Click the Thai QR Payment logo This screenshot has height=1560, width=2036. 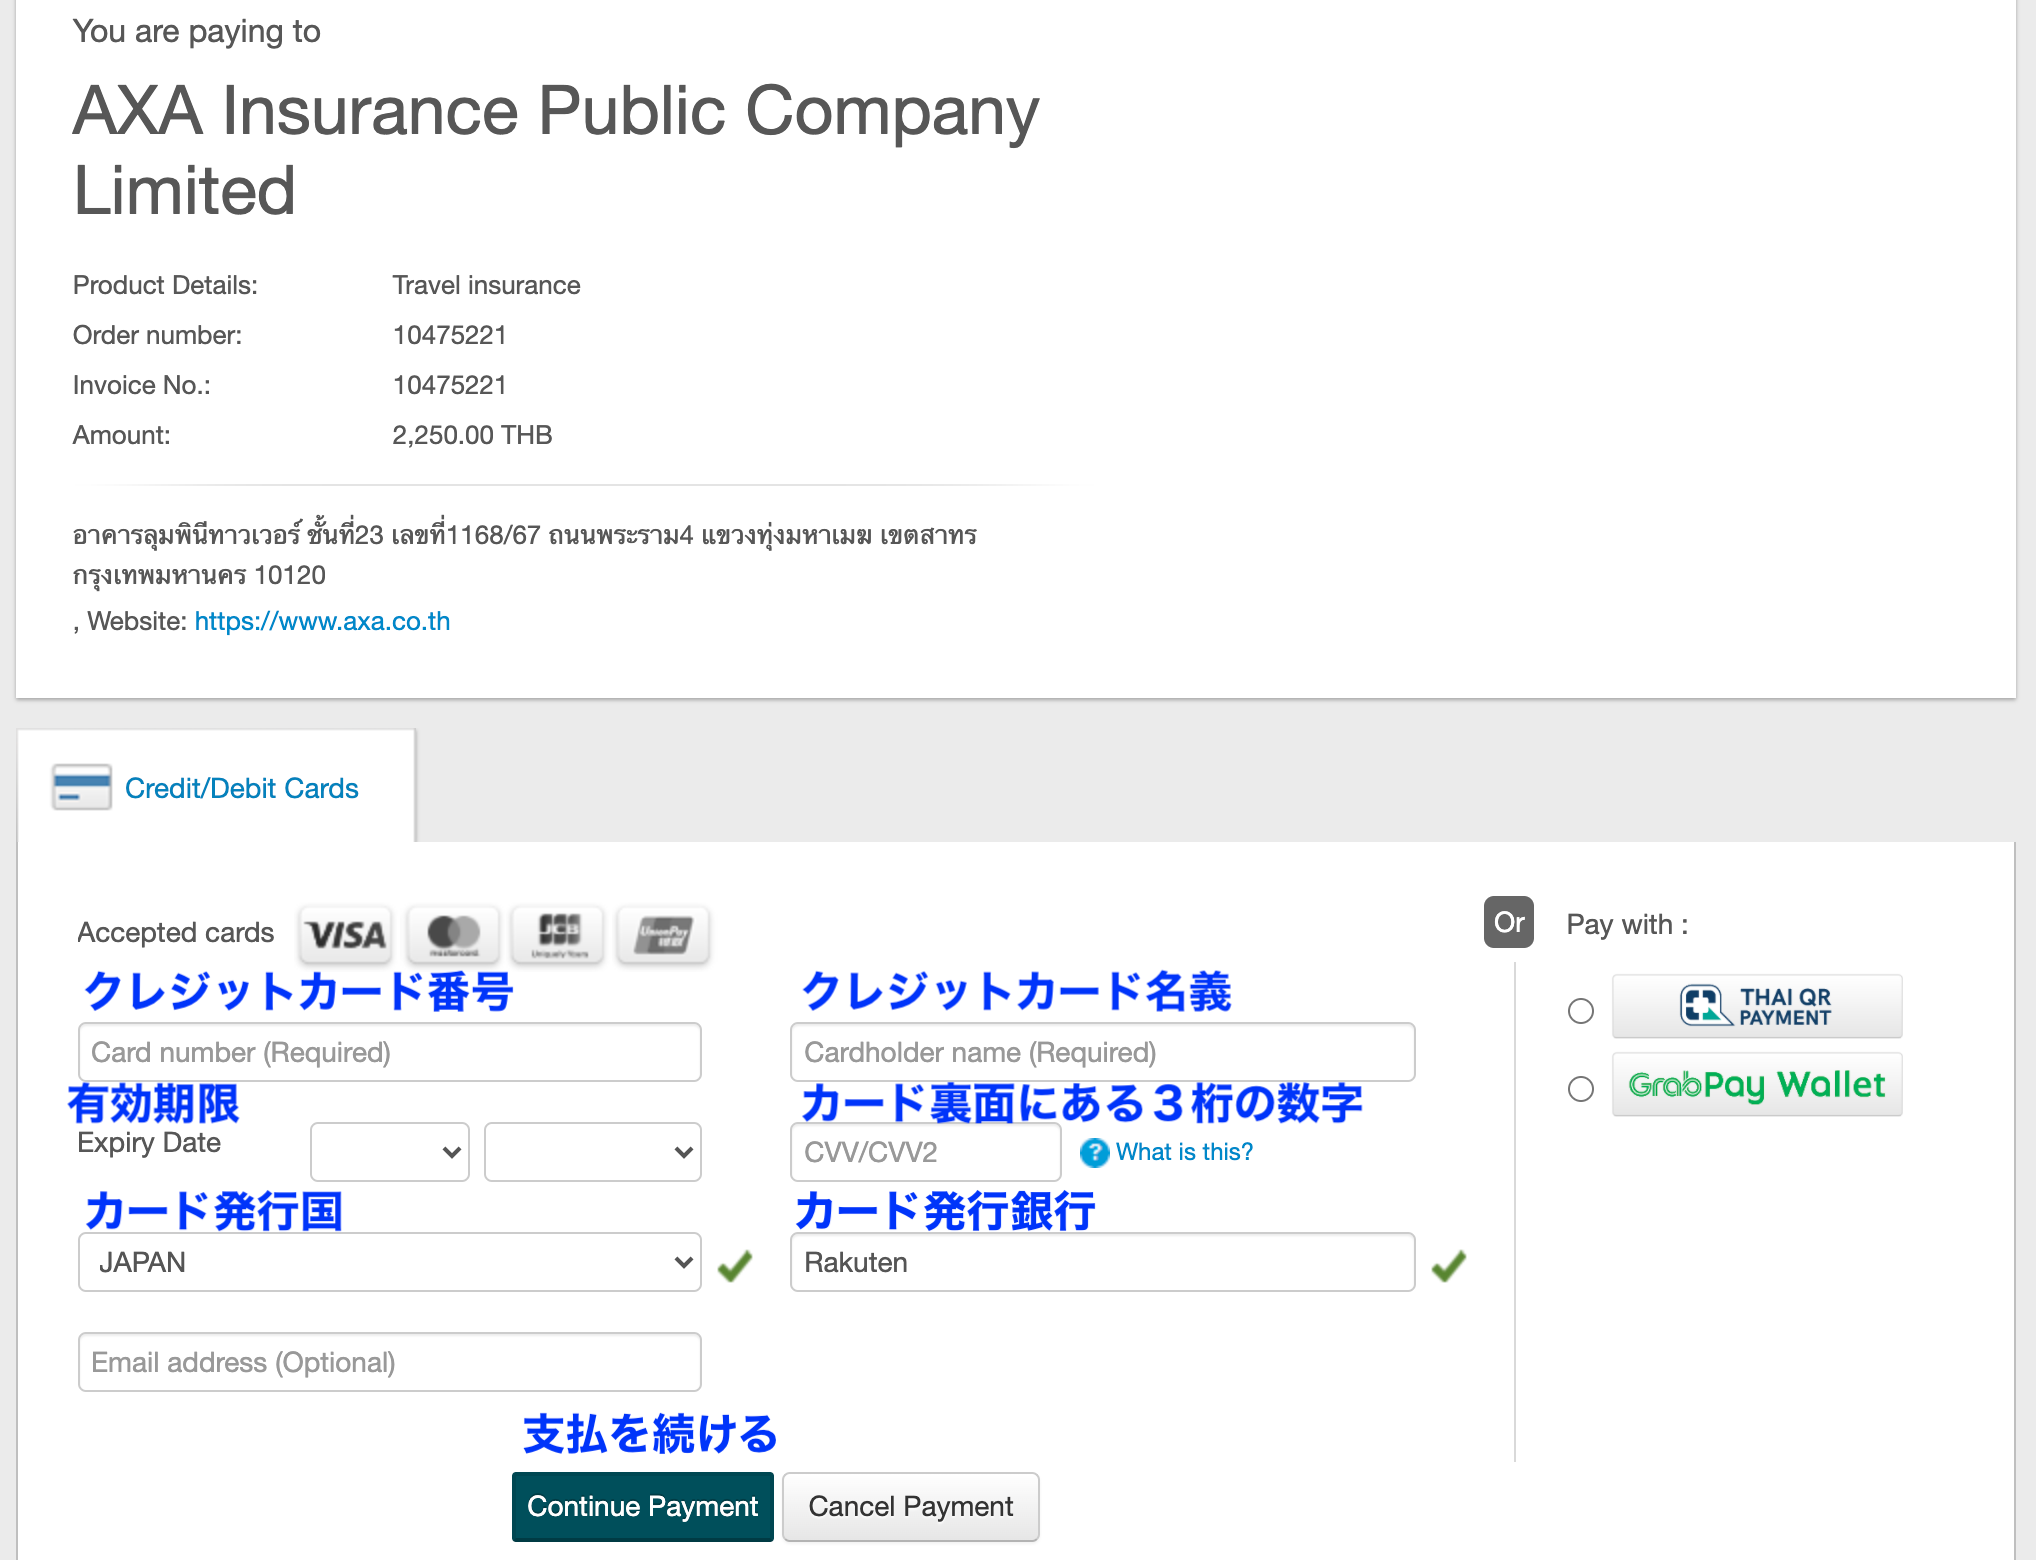(x=1757, y=1006)
